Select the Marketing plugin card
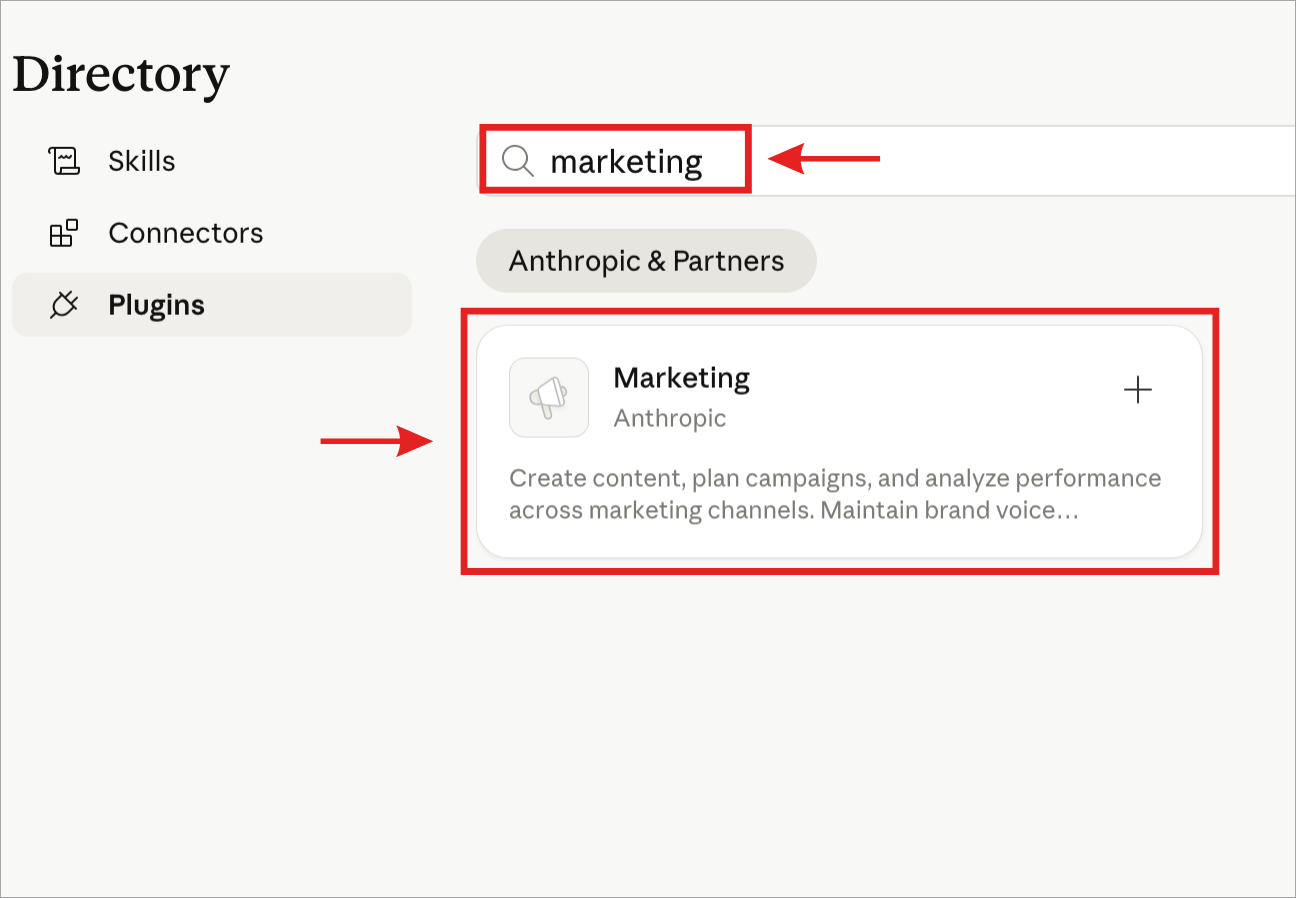The height and width of the screenshot is (898, 1296). [839, 441]
